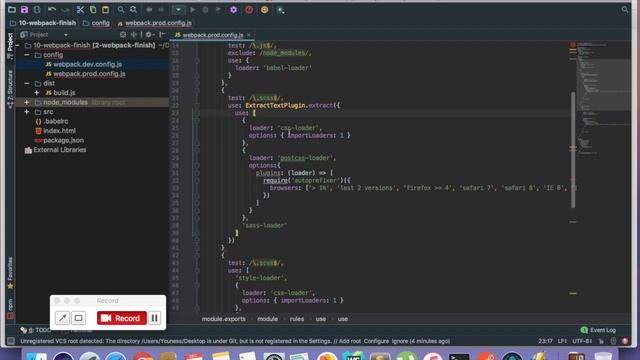
Task: Click webpack.prod.config.js breadcrumb in navigation bar
Action: 155,23
